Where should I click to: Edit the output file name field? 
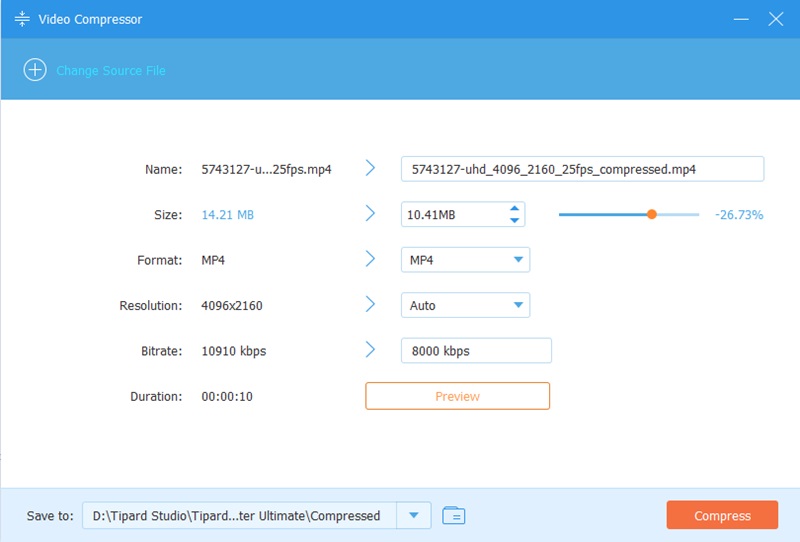(582, 169)
